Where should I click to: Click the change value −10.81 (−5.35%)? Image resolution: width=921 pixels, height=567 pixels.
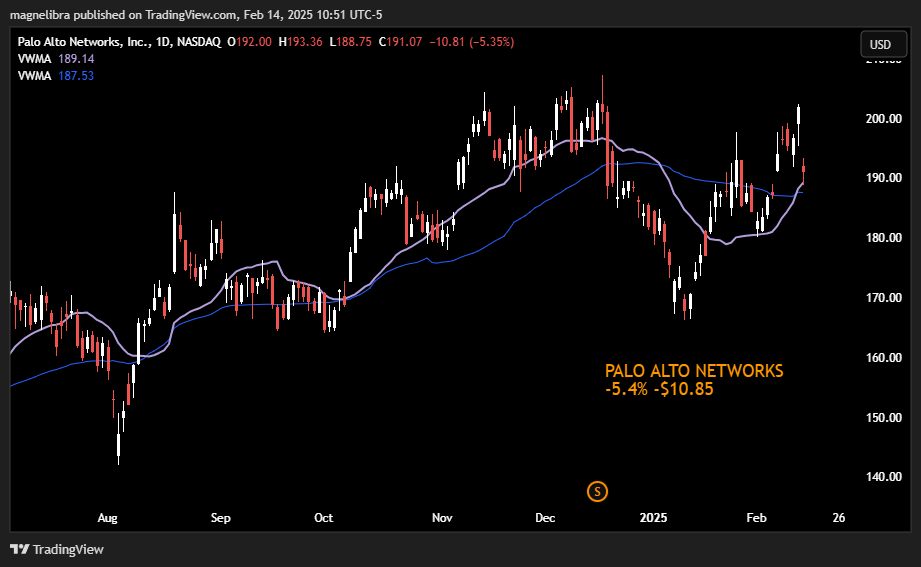pyautogui.click(x=472, y=42)
